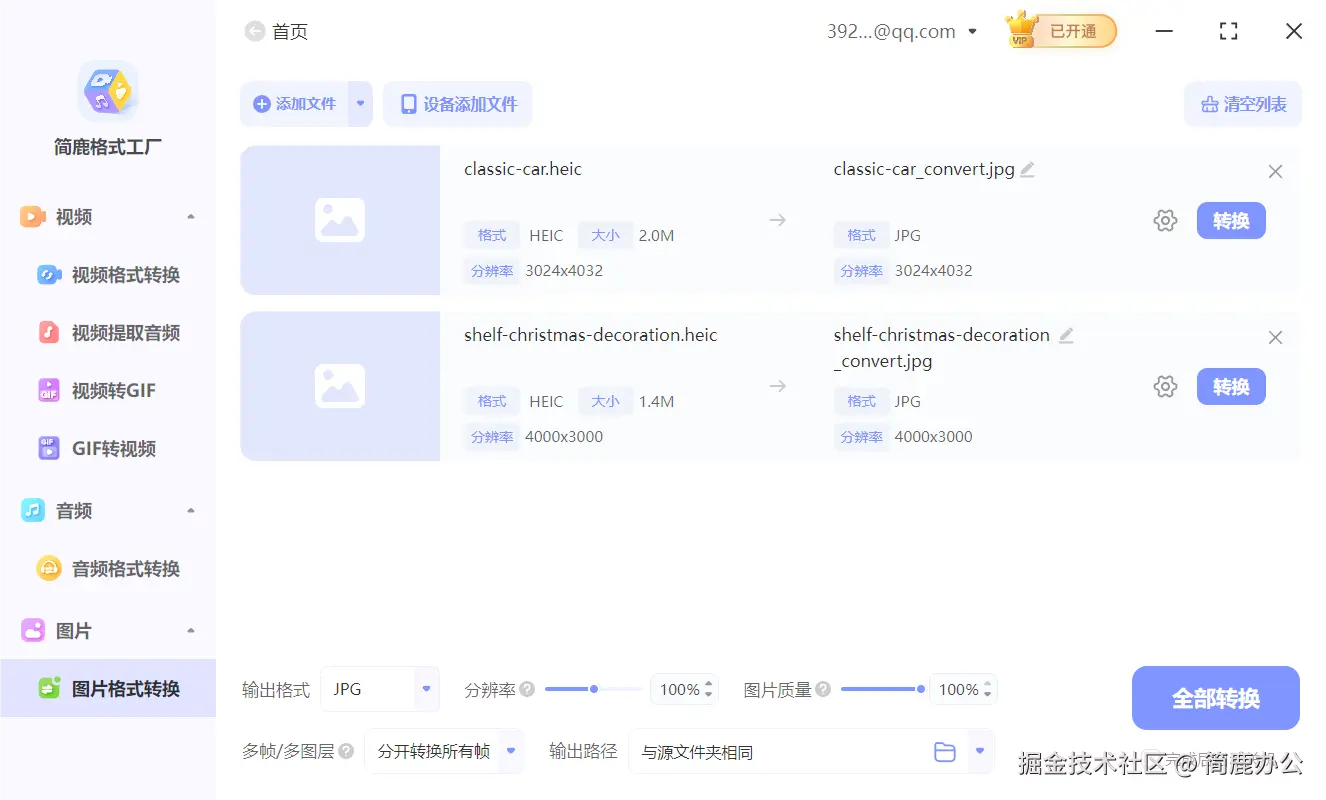Click the 全部转换 button
Screen dimensions: 1326x800
1215,697
